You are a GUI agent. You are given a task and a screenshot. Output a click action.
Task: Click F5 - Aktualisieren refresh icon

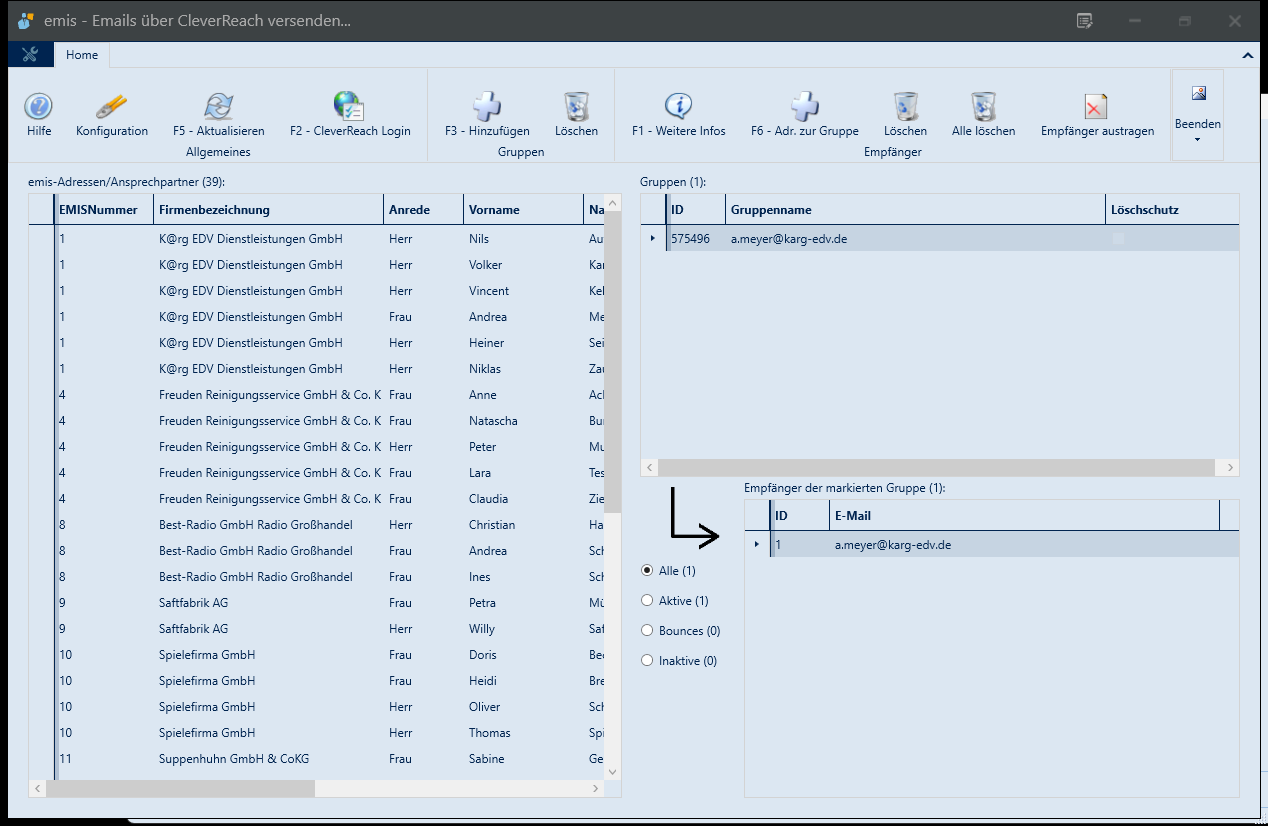[218, 107]
